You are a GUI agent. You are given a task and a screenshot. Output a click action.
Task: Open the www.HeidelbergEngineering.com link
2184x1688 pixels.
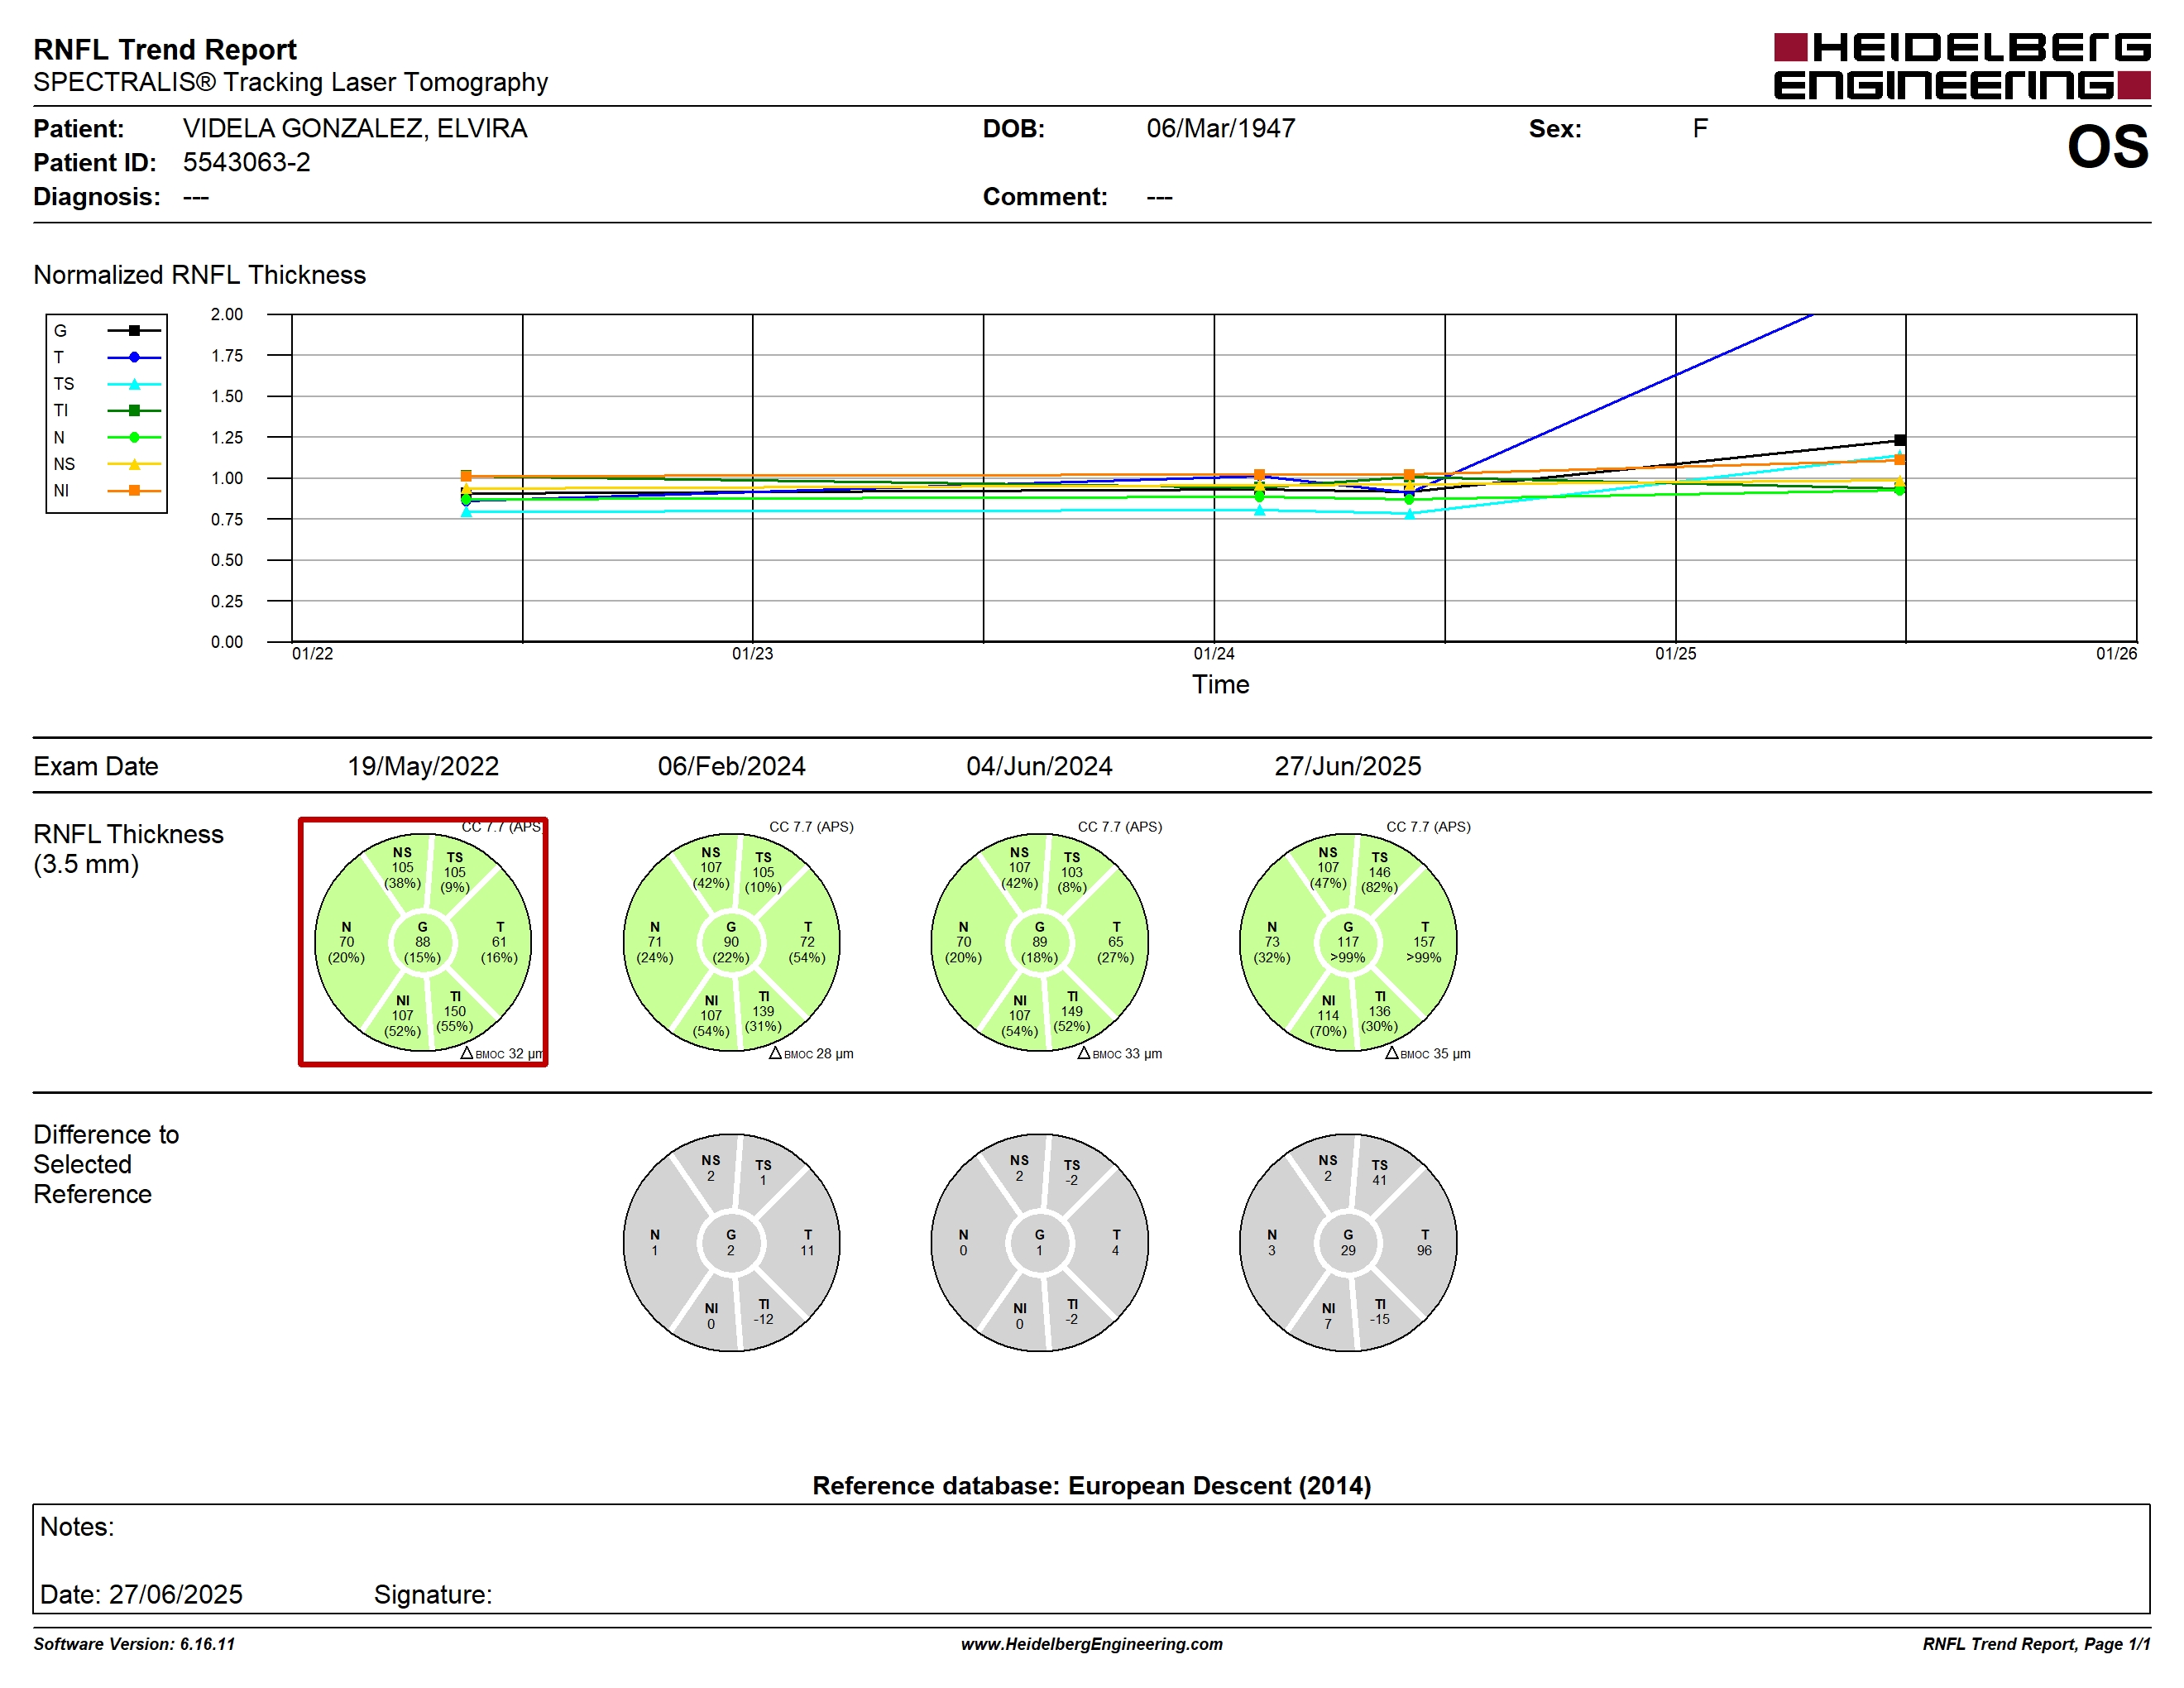coord(1091,1643)
